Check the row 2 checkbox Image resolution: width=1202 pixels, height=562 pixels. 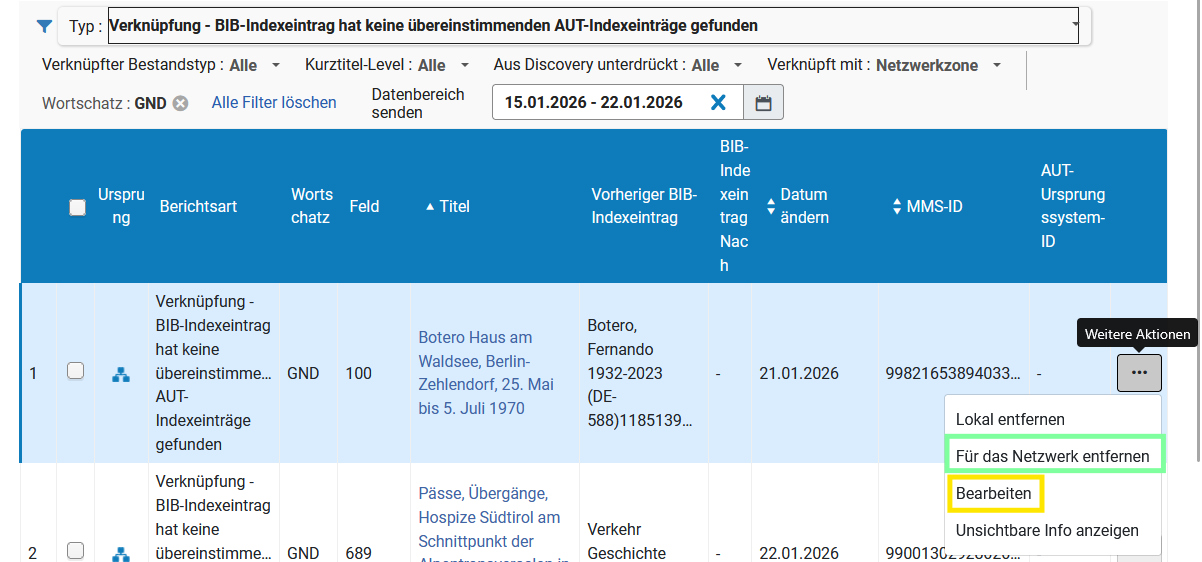(75, 550)
